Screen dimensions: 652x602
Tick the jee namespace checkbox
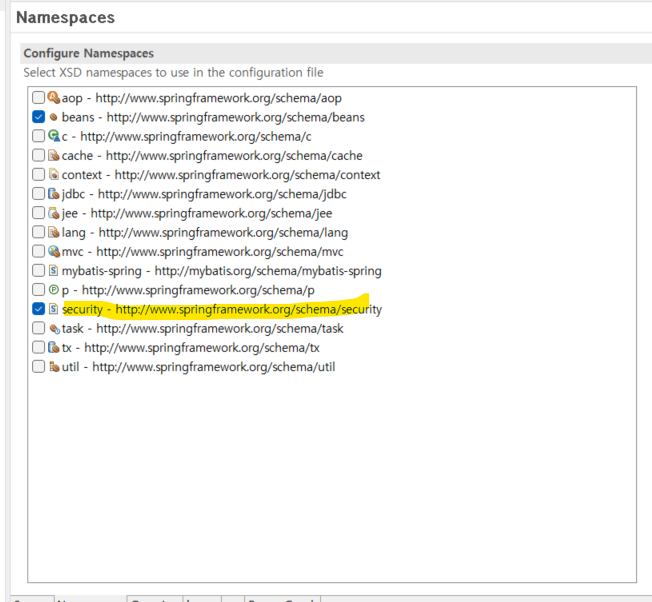[x=38, y=213]
